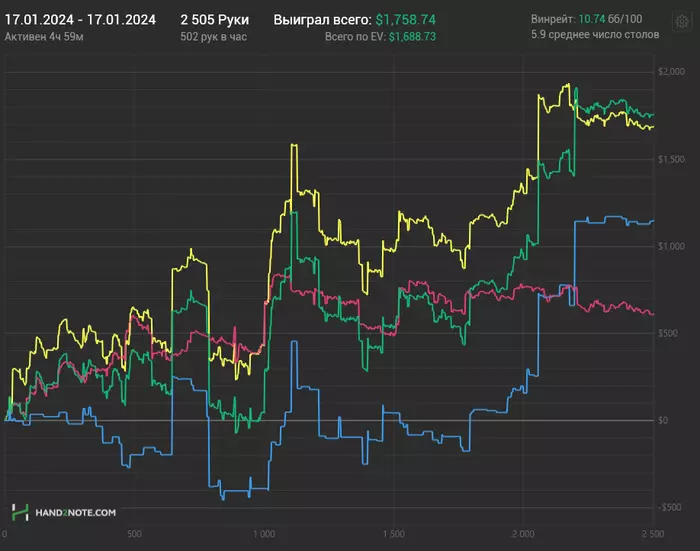700x551 pixels.
Task: Click the Выиграл всего label
Action: click(323, 20)
